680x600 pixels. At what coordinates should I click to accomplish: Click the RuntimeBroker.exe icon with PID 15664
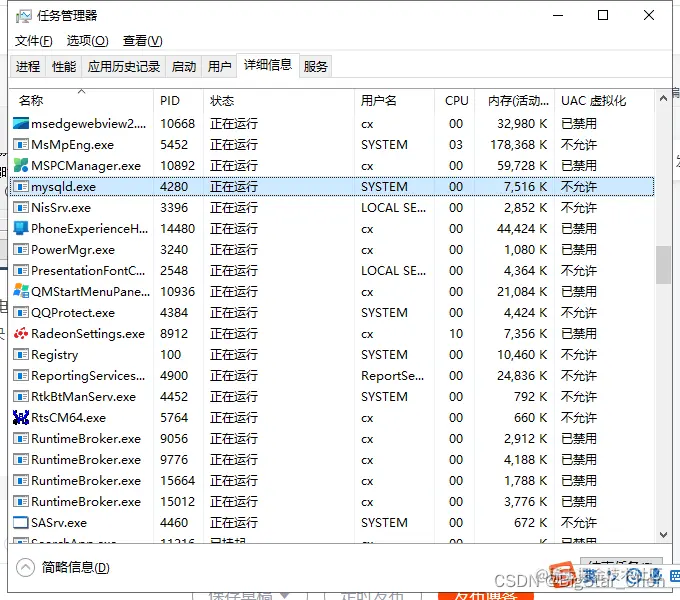[21, 480]
